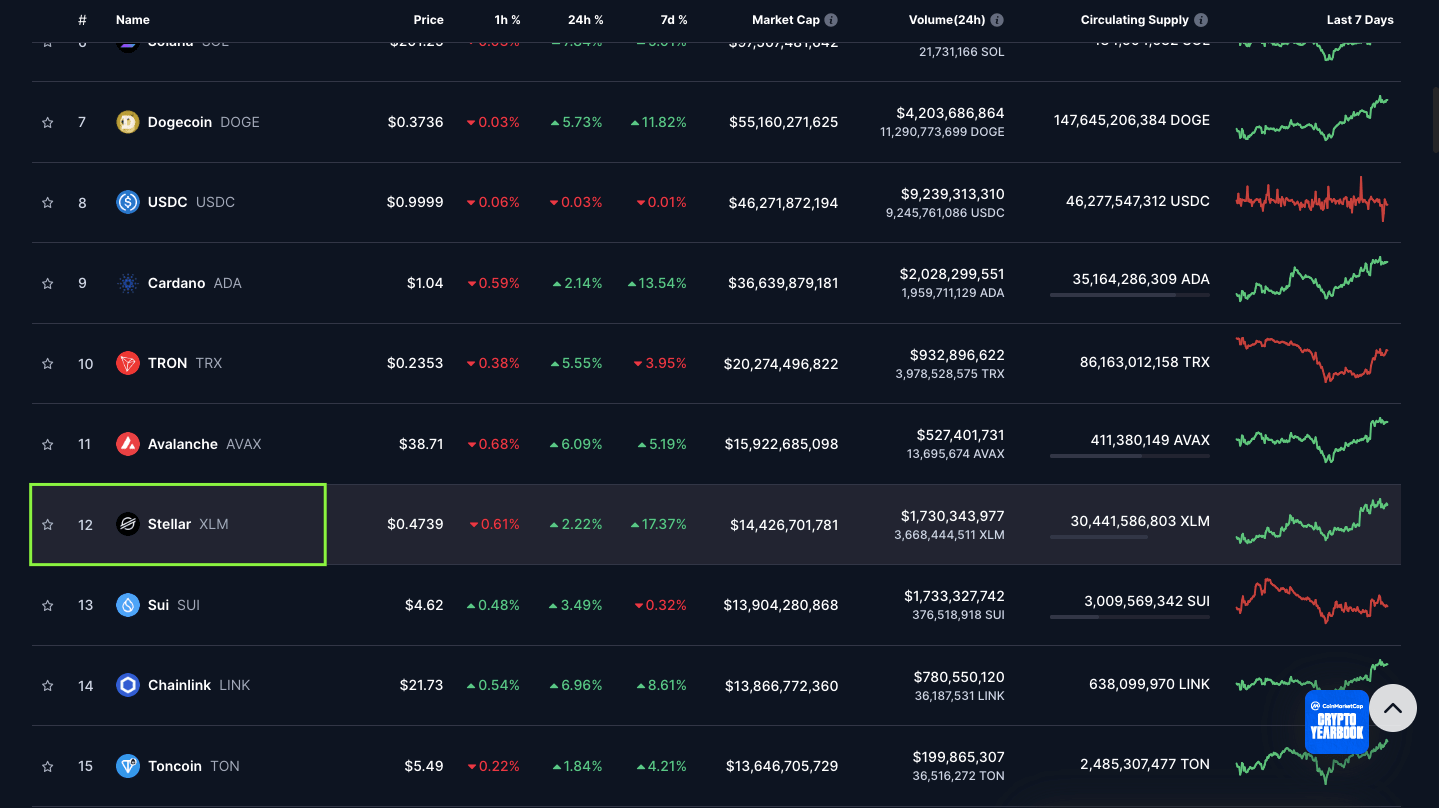Sort by the Price column header
The height and width of the screenshot is (808, 1439).
click(x=429, y=20)
